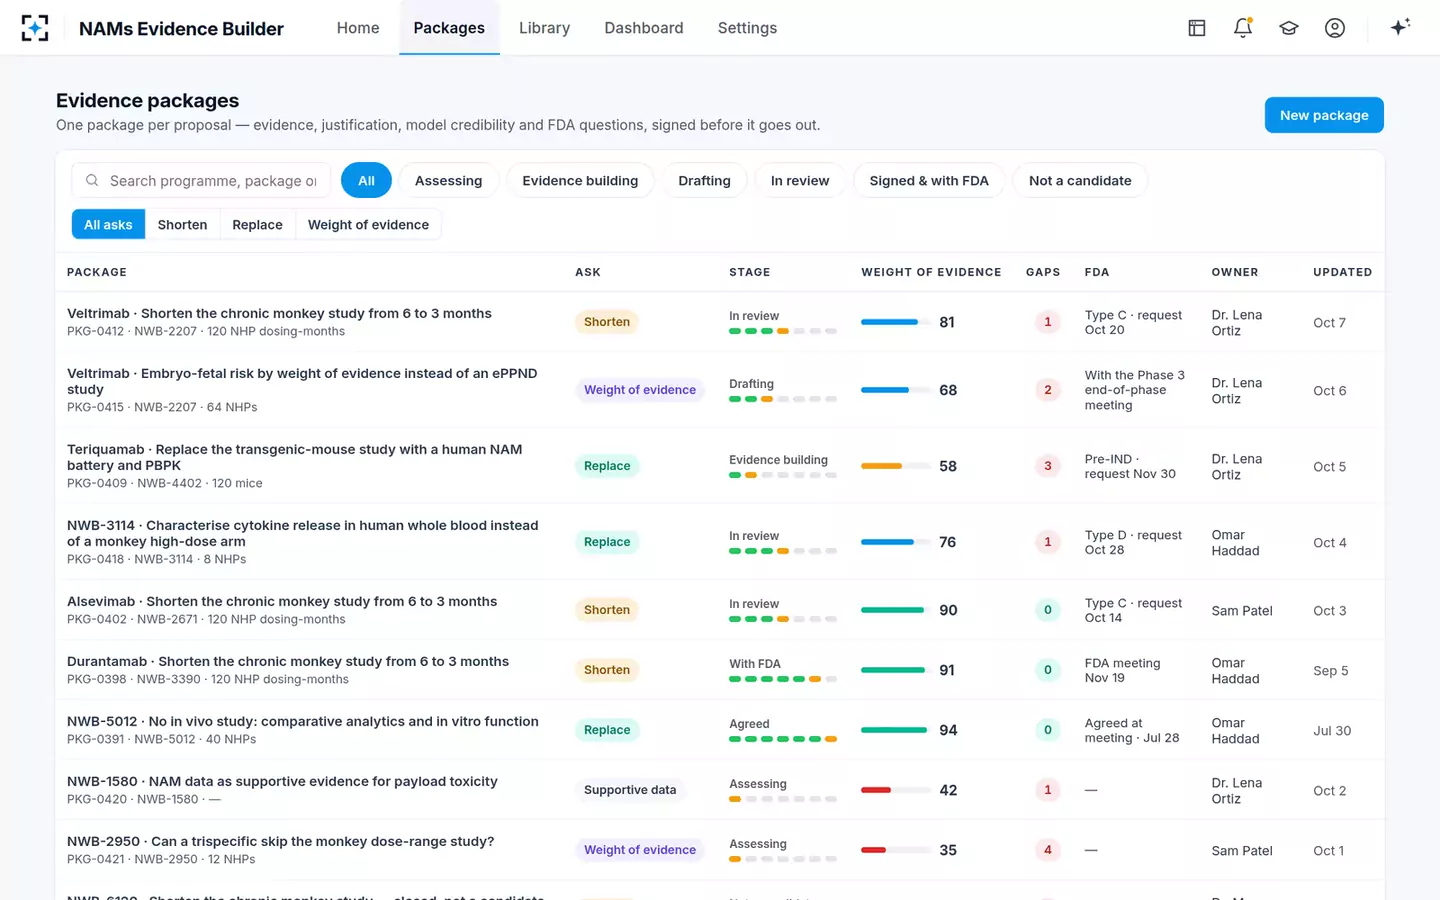The height and width of the screenshot is (900, 1440).
Task: Filter by In review stage
Action: [x=800, y=181]
